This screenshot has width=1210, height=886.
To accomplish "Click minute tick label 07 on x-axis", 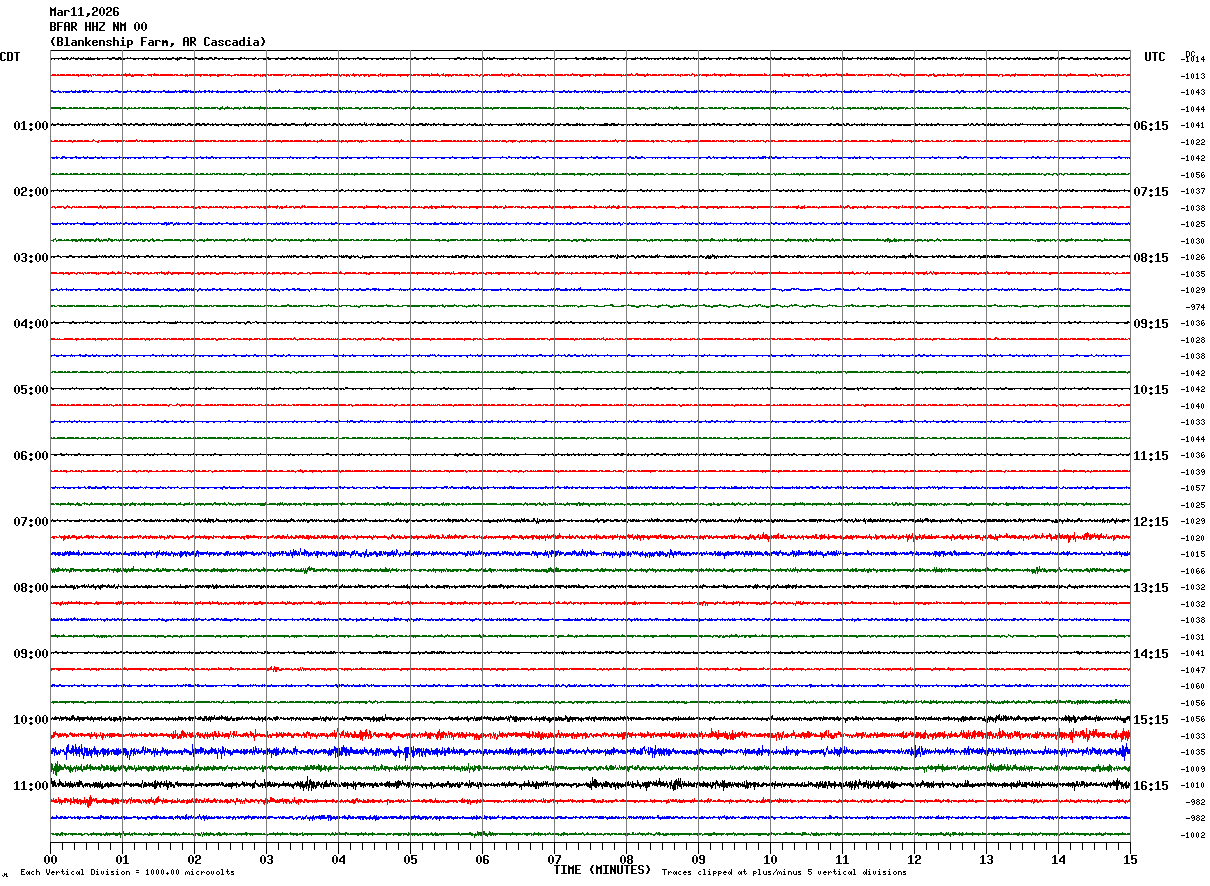I will 554,859.
